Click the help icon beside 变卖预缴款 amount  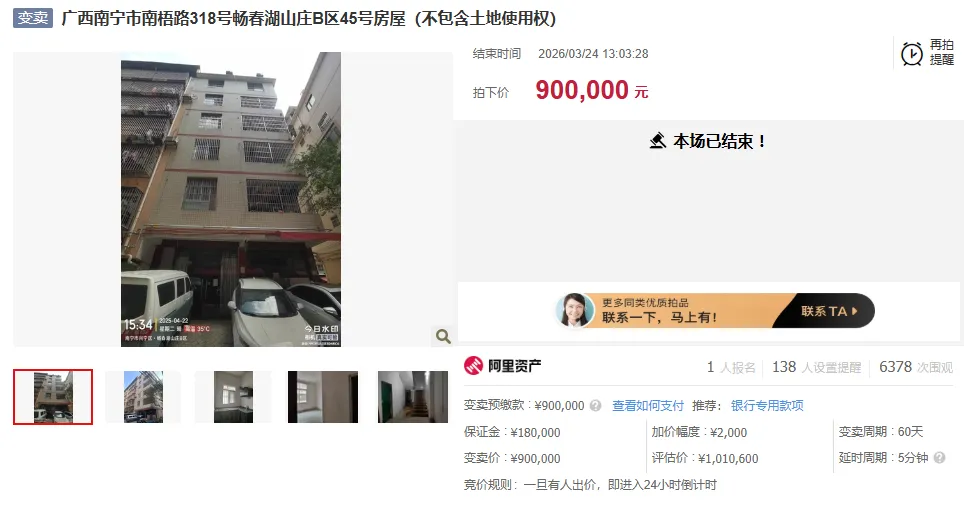tap(595, 405)
